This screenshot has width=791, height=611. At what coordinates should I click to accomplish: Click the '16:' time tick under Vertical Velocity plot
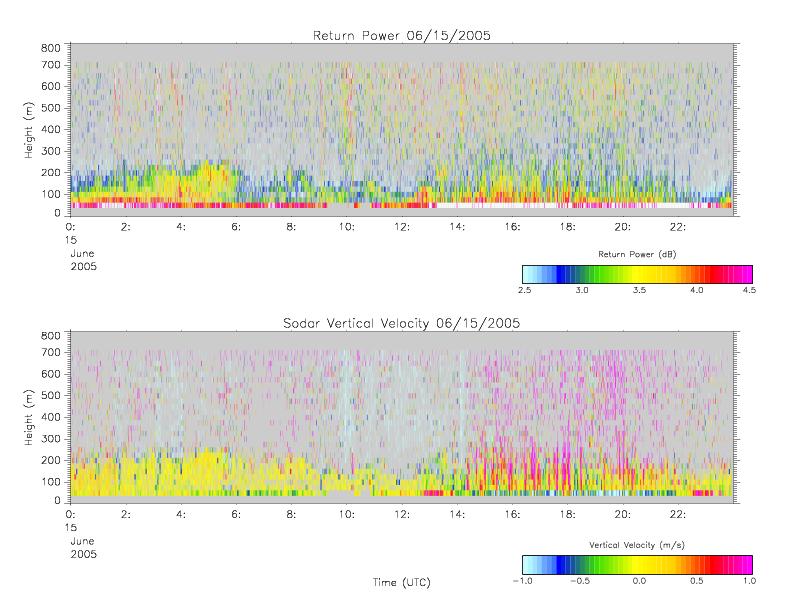click(512, 515)
